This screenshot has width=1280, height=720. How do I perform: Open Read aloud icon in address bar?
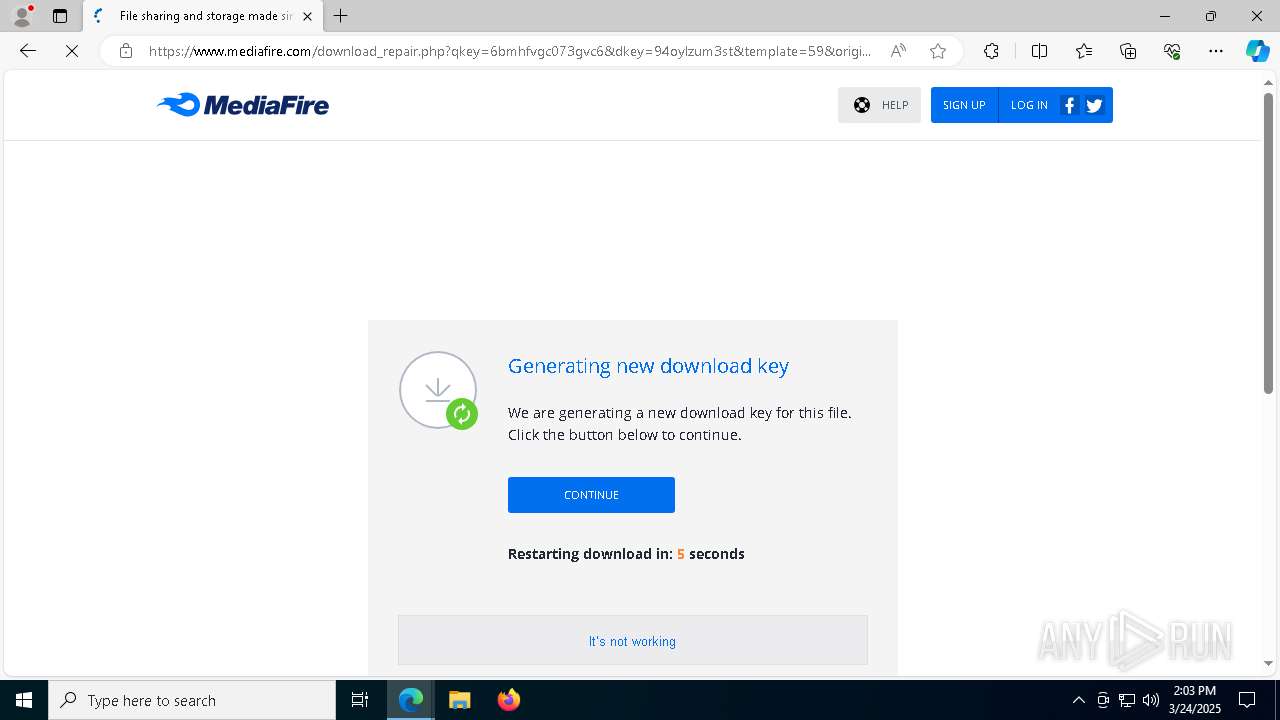click(898, 51)
